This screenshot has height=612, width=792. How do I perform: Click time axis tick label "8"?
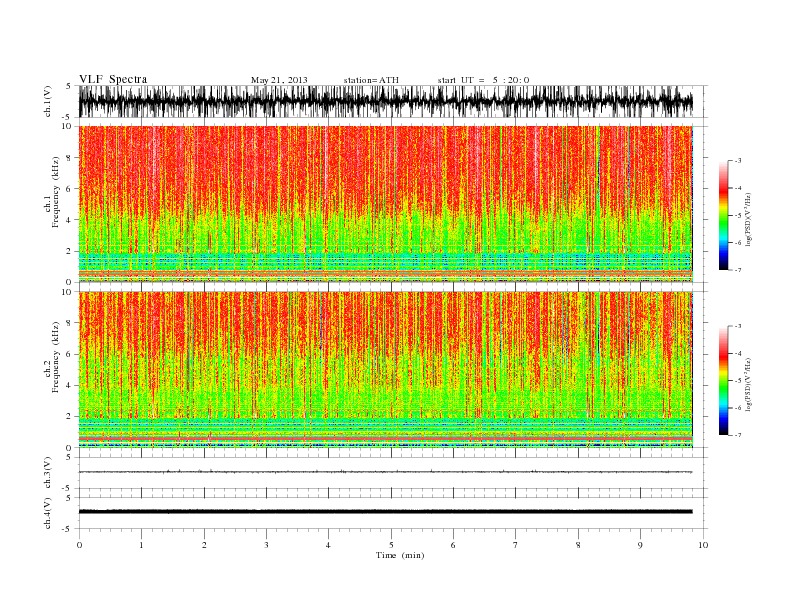pos(578,545)
